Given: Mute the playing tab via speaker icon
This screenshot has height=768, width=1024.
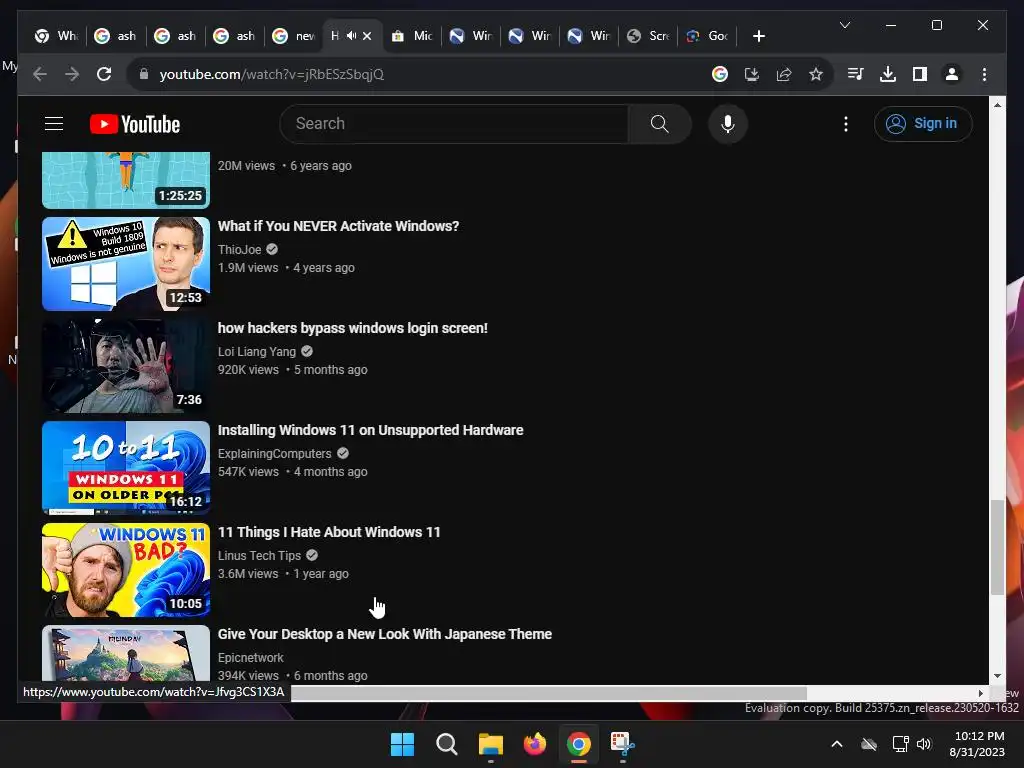Looking at the screenshot, I should click(x=351, y=36).
